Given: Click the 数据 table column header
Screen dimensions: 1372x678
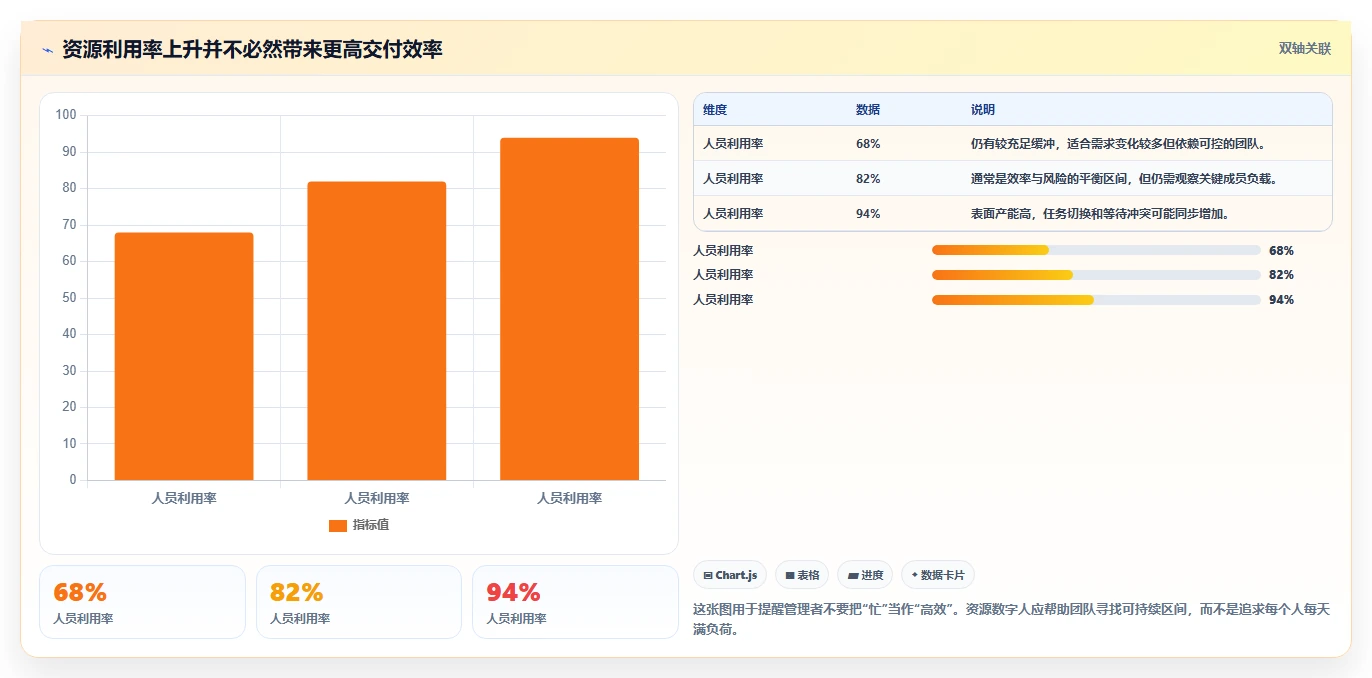Looking at the screenshot, I should click(x=868, y=110).
